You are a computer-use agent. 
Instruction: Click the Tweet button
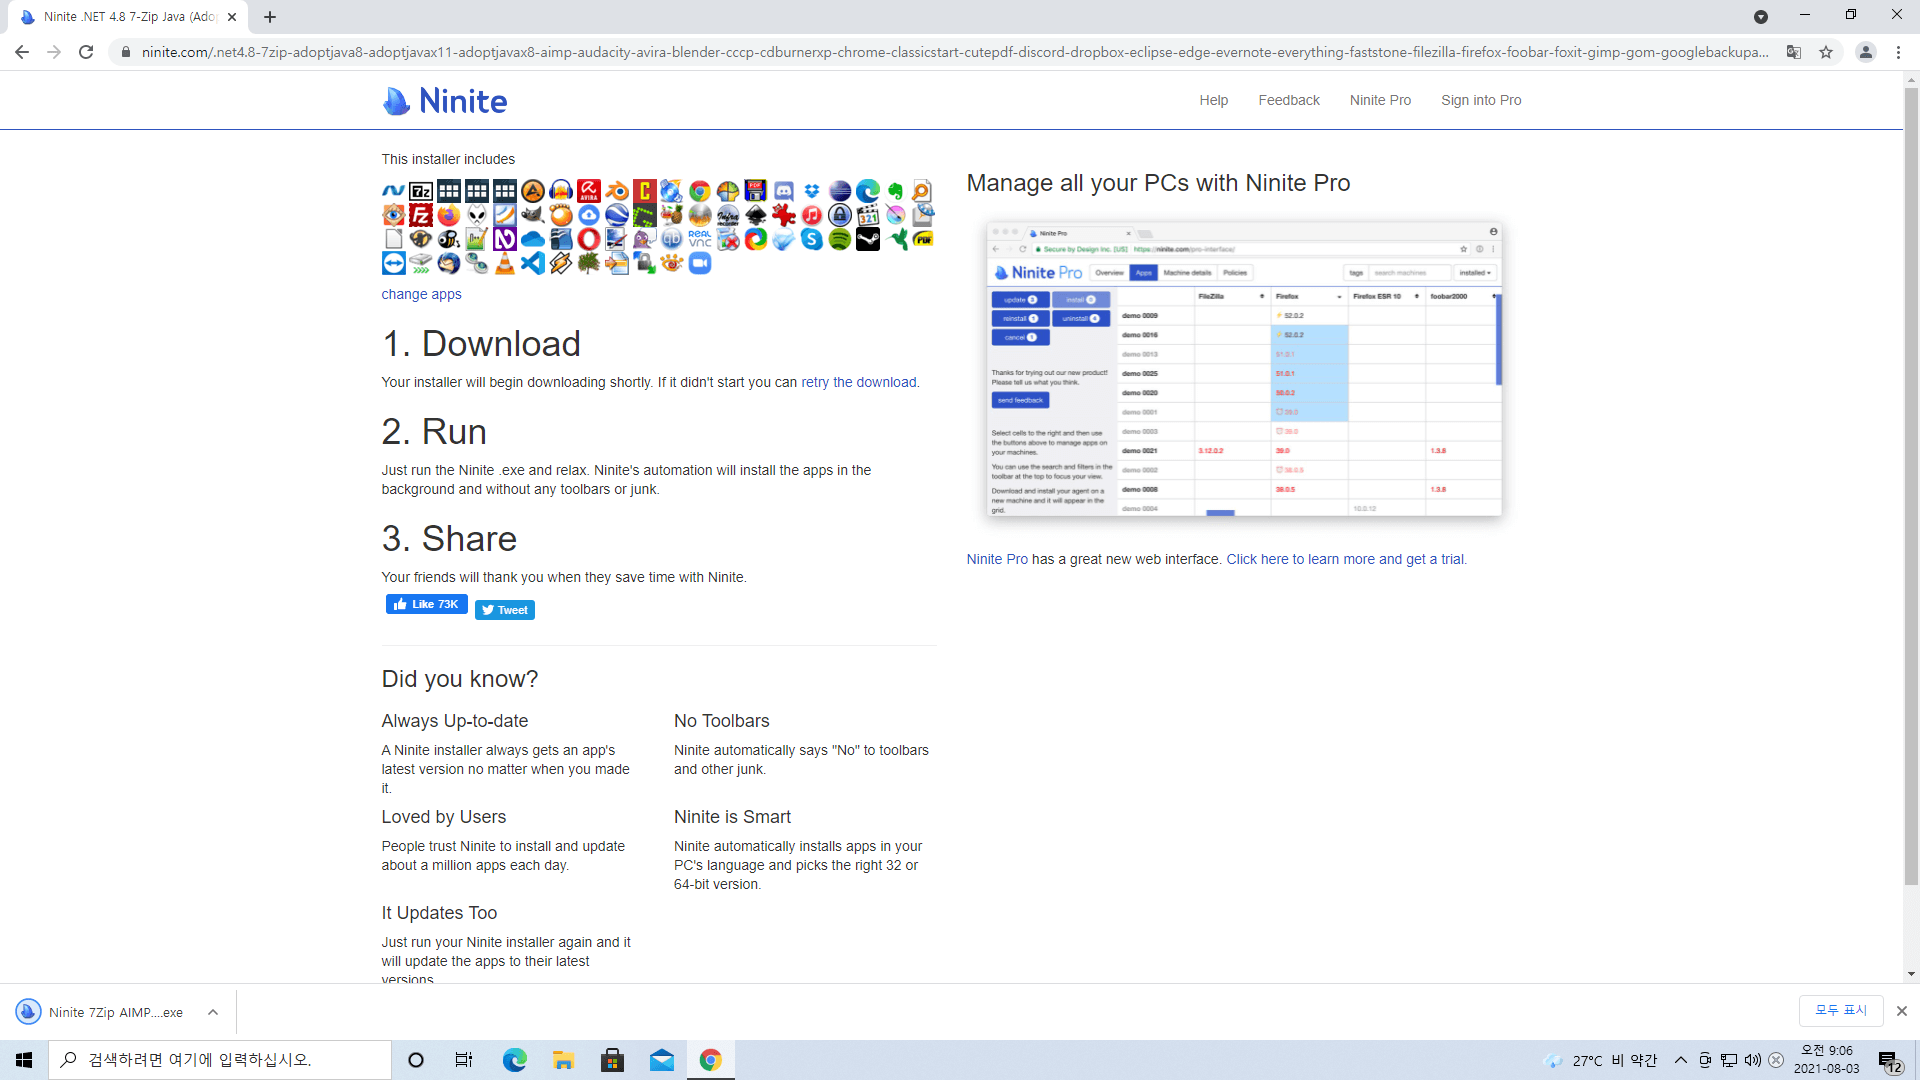tap(505, 610)
